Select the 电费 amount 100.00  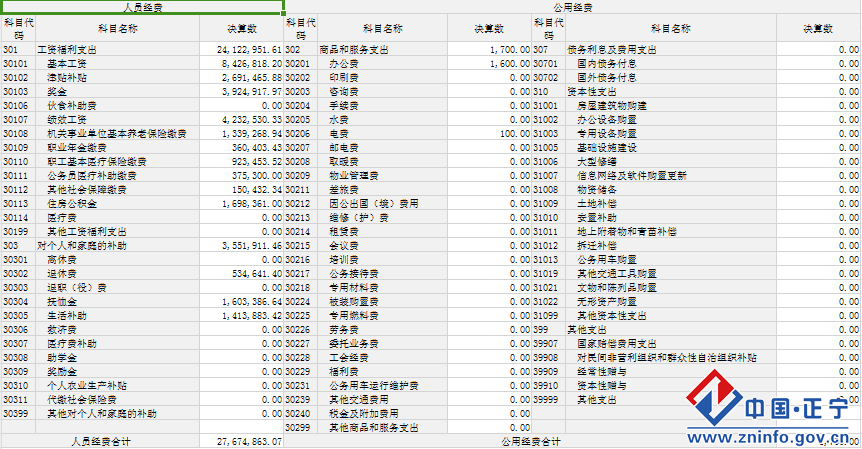489,134
